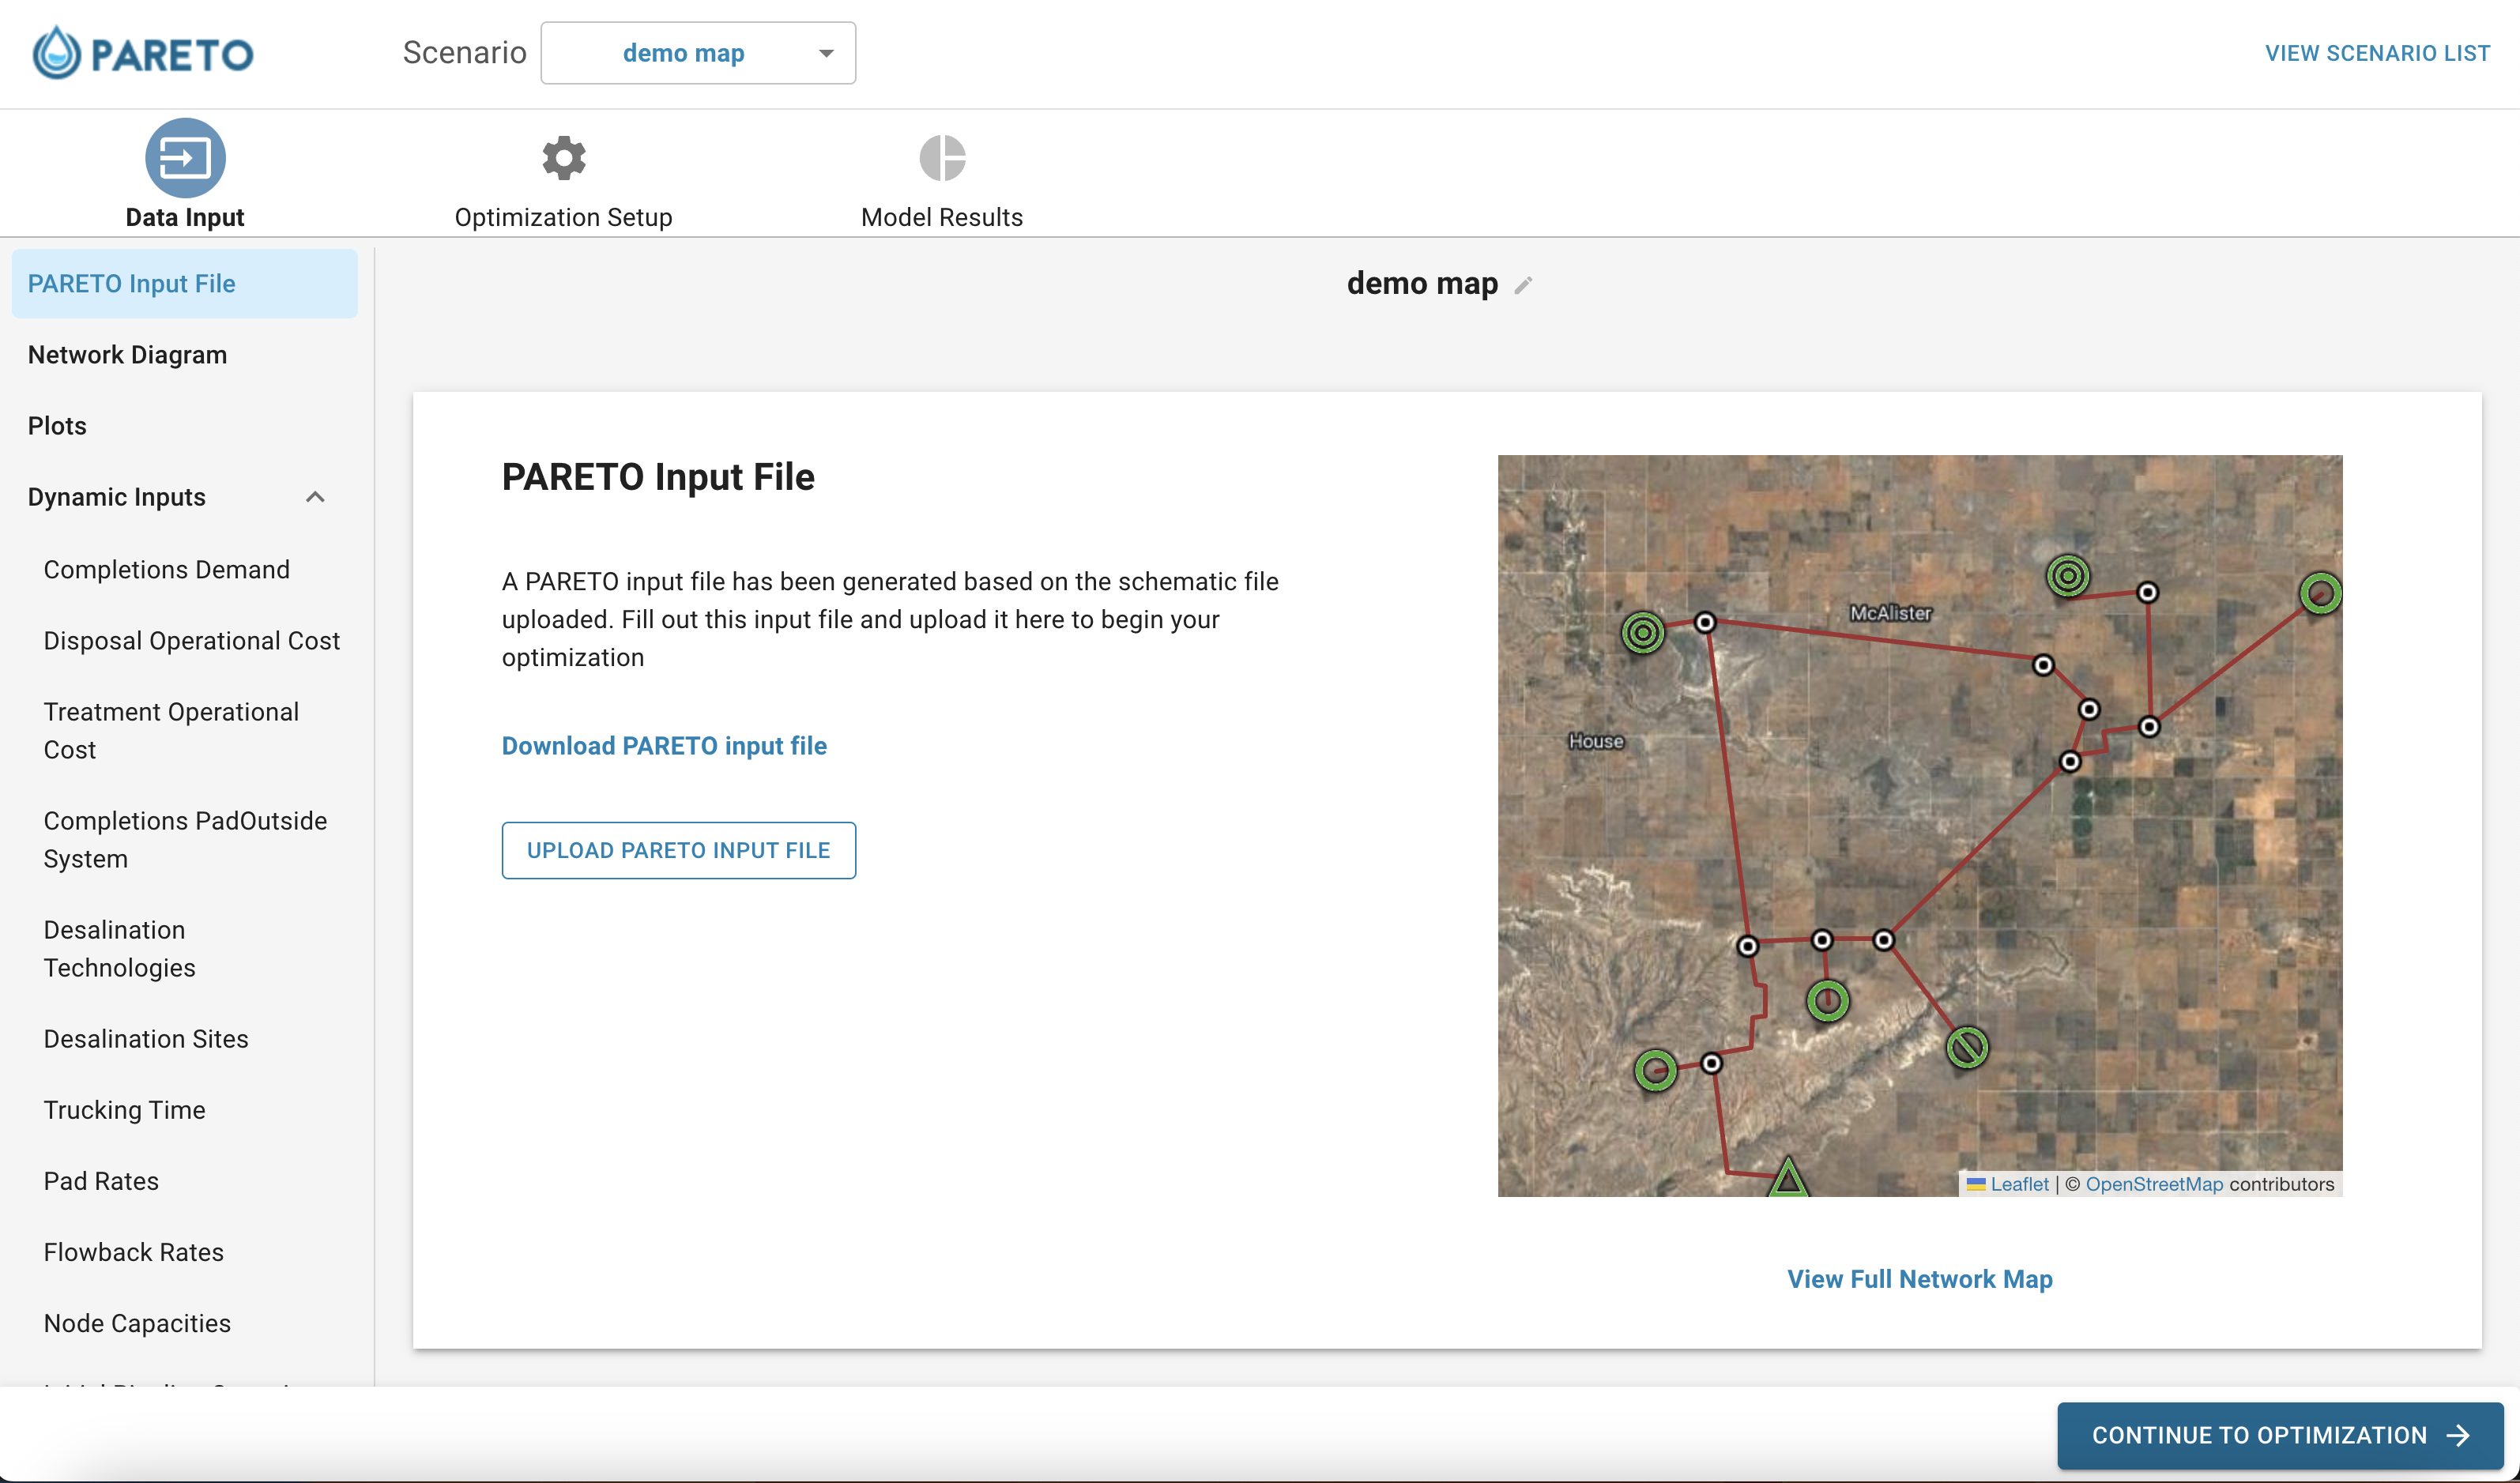Click the green triple-ring marker above House label

pyautogui.click(x=1643, y=632)
